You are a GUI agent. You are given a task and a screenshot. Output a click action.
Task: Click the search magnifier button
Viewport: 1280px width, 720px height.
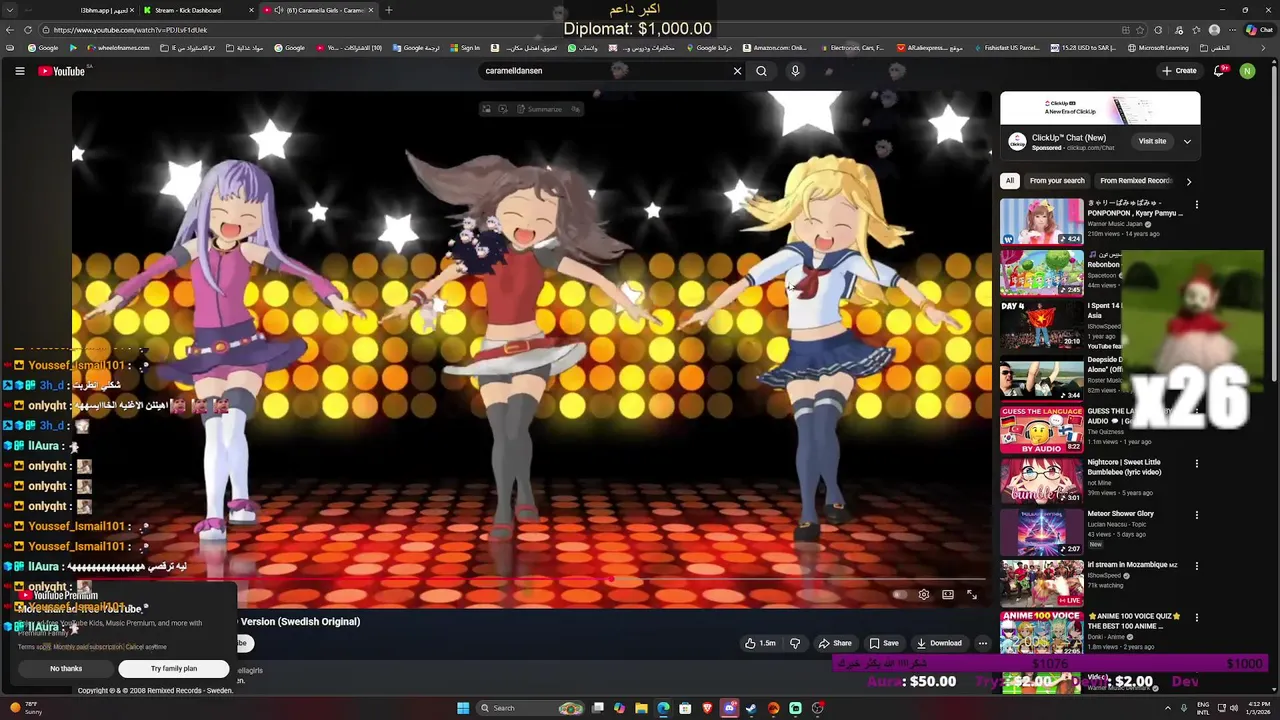point(762,71)
